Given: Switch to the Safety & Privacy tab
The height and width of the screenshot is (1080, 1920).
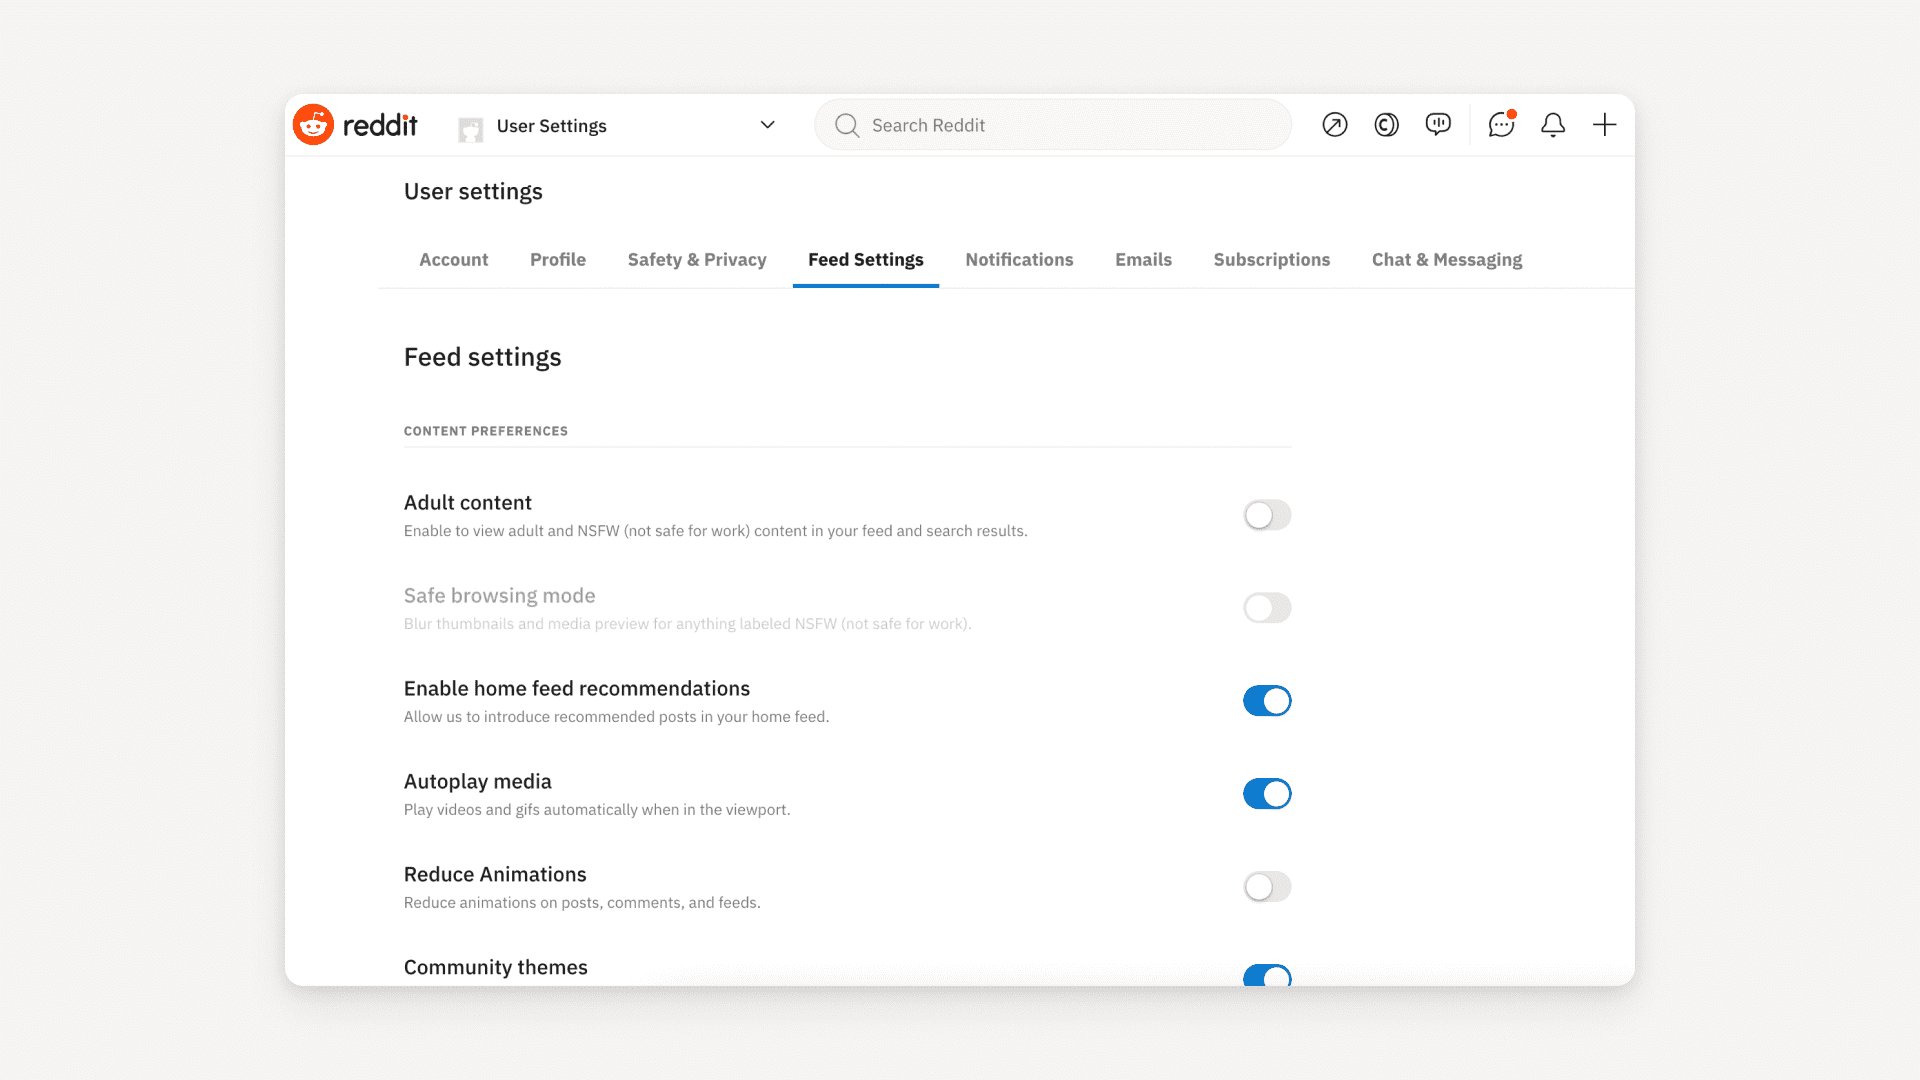Looking at the screenshot, I should point(697,260).
